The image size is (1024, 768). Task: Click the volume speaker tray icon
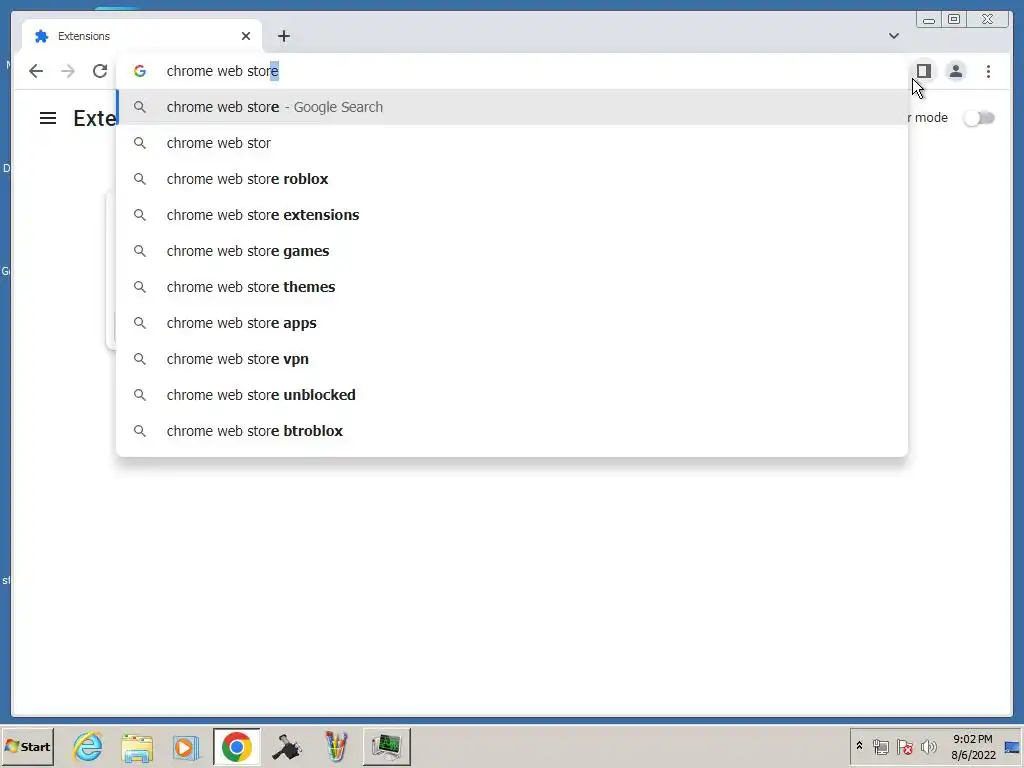pos(928,746)
